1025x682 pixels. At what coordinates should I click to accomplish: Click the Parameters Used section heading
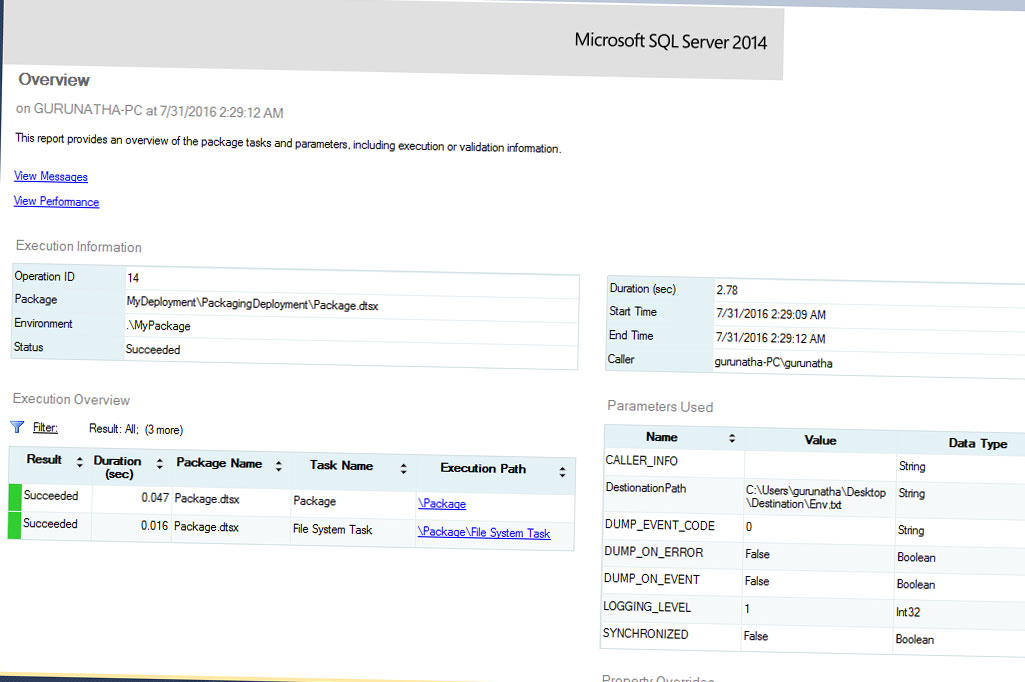click(660, 406)
